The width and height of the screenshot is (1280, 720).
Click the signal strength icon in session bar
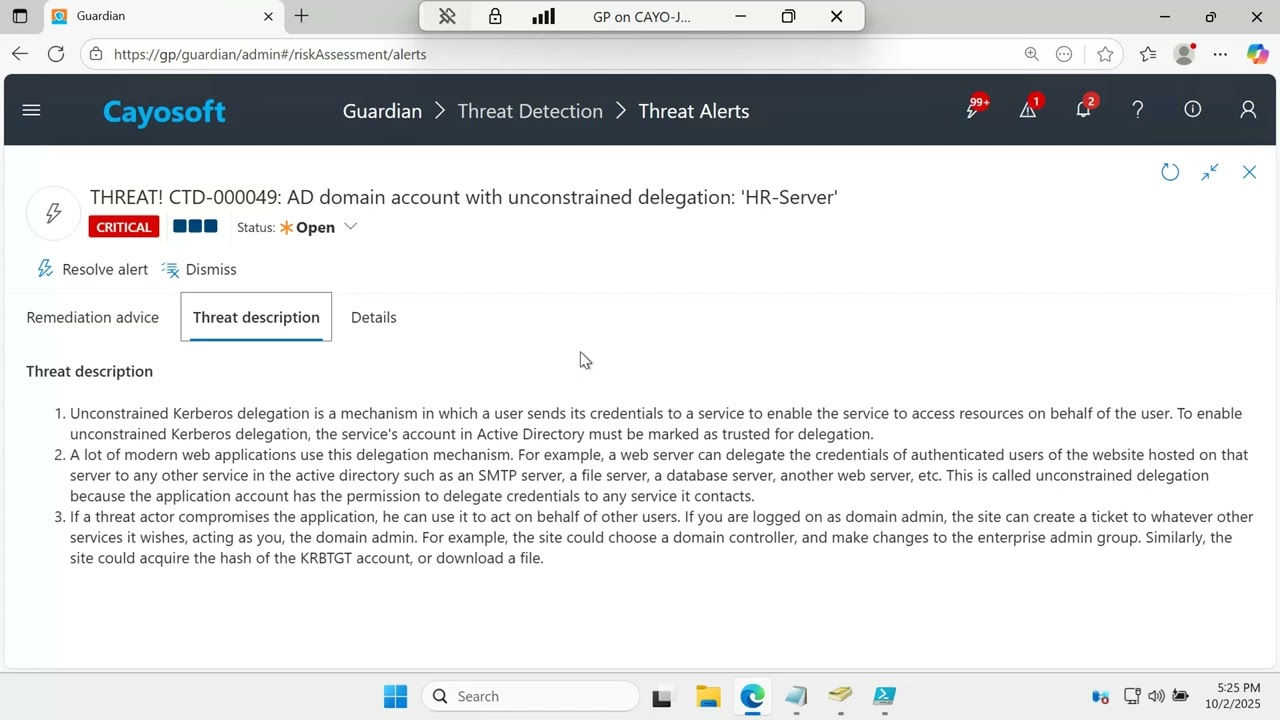[x=543, y=16]
